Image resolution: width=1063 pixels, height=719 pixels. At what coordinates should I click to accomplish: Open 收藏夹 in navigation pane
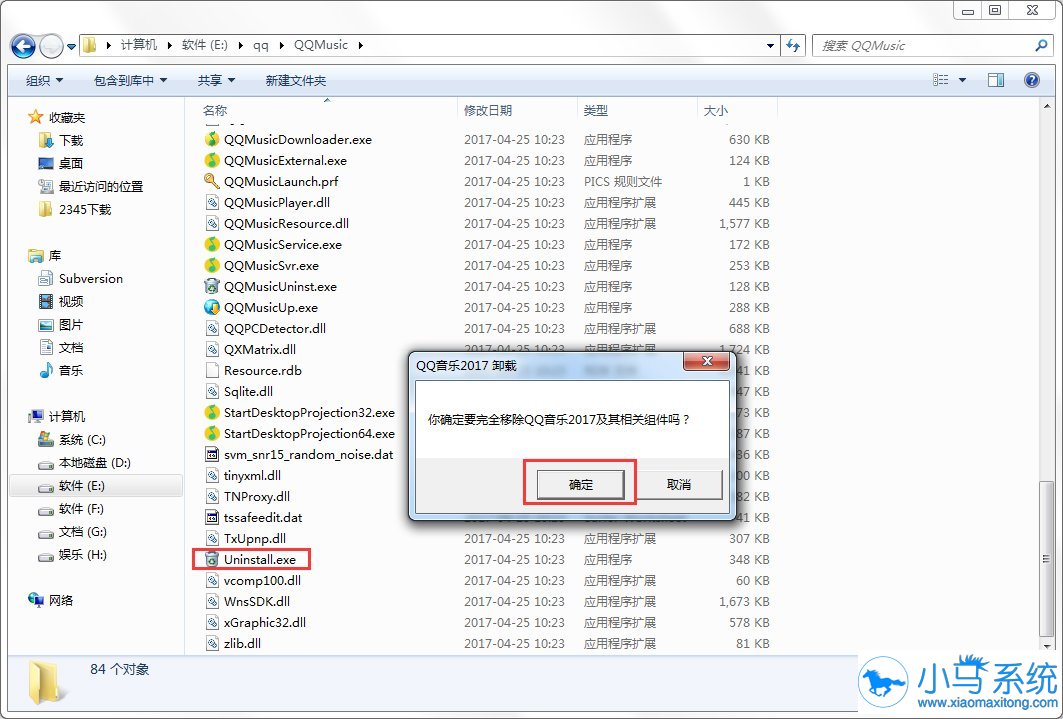[x=66, y=118]
